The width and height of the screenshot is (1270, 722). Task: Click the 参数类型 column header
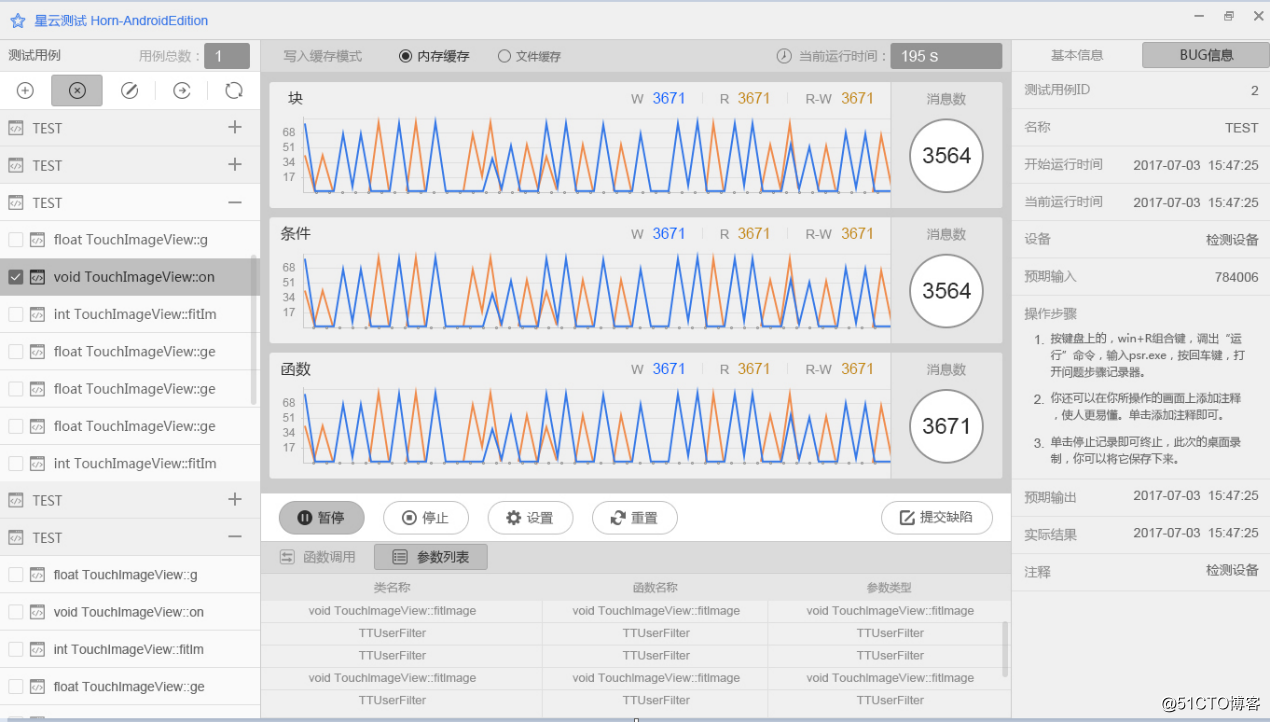[x=890, y=587]
